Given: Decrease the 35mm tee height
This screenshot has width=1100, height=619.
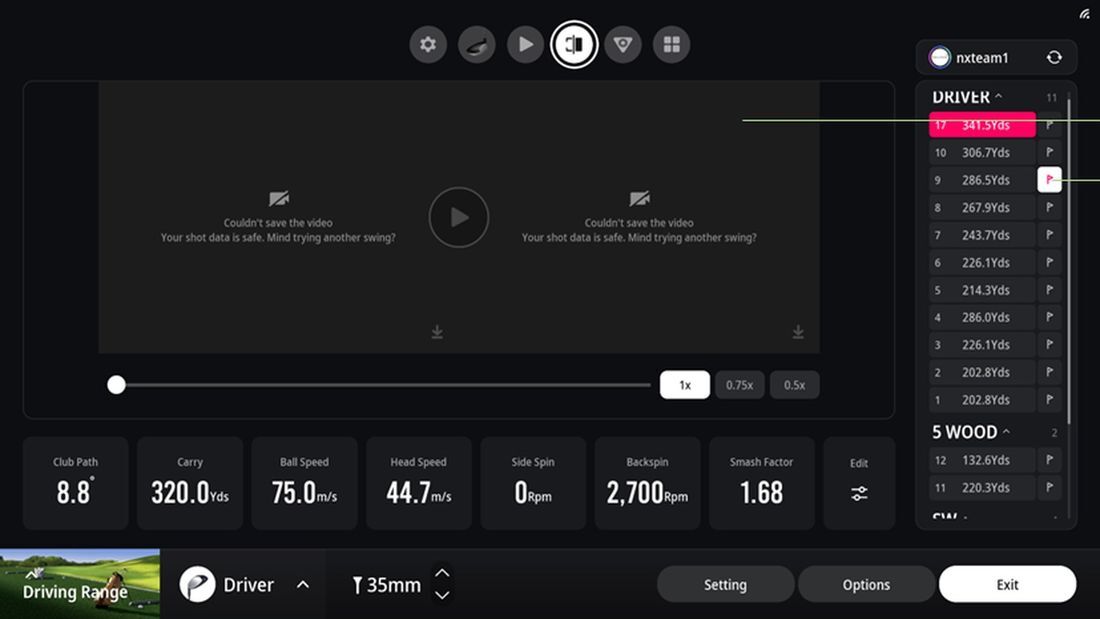Looking at the screenshot, I should tap(442, 595).
